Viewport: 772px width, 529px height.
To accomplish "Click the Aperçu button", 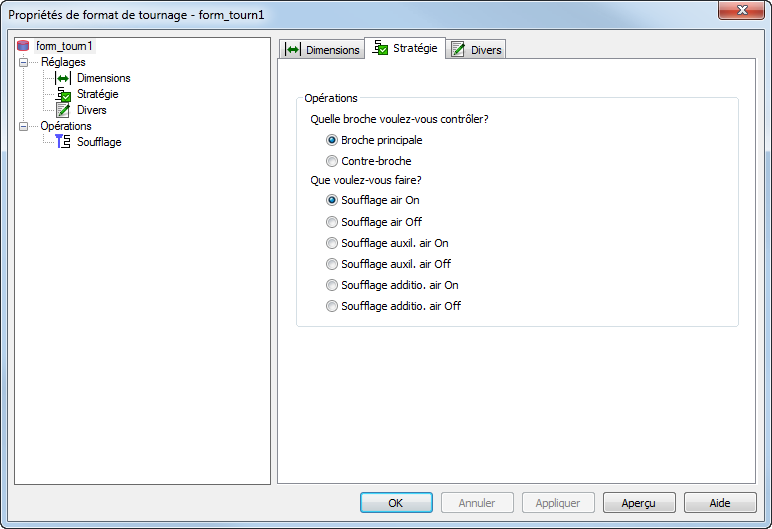I will [x=638, y=502].
